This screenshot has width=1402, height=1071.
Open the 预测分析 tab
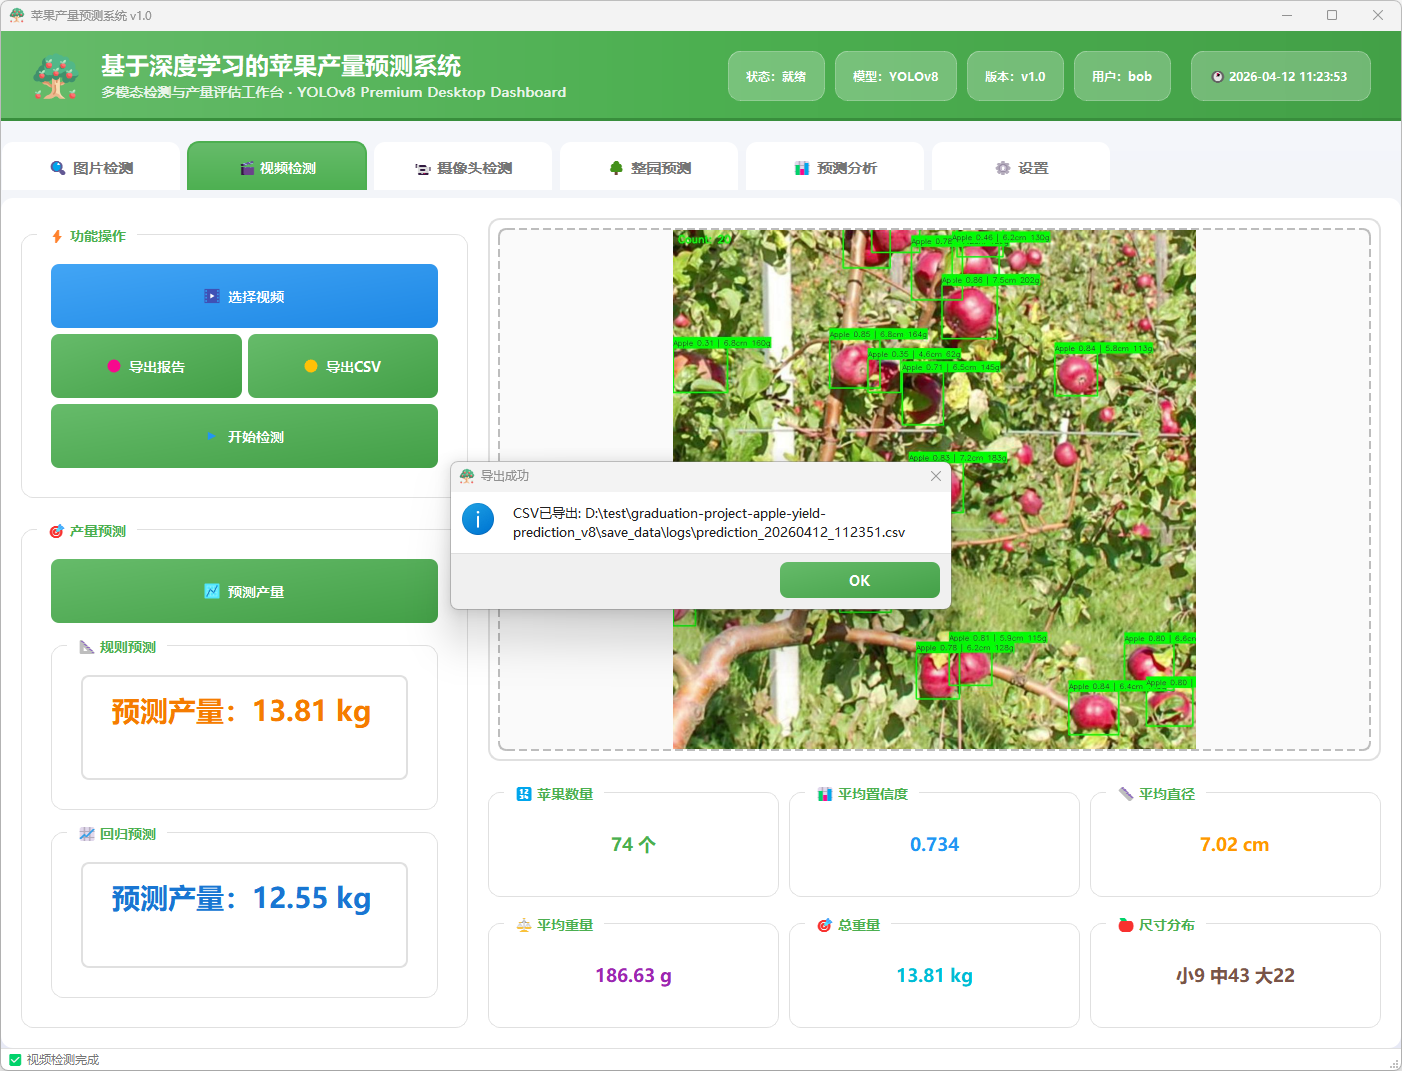(835, 168)
